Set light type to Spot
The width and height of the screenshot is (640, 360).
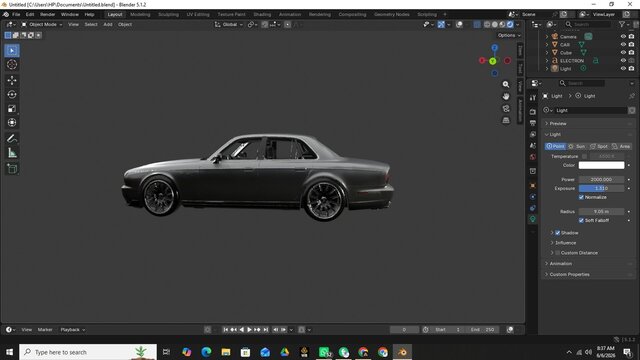[599, 146]
